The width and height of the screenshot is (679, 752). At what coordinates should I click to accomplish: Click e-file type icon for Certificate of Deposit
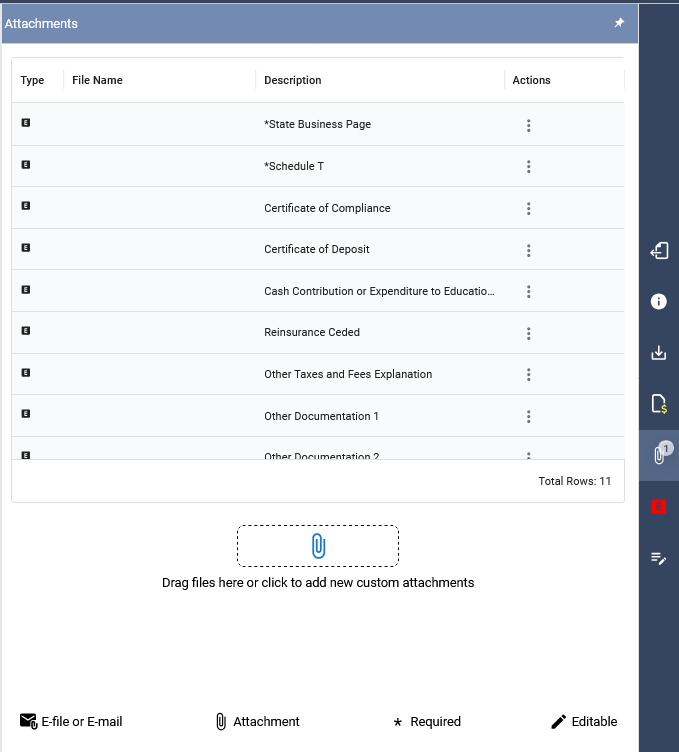[x=26, y=247]
